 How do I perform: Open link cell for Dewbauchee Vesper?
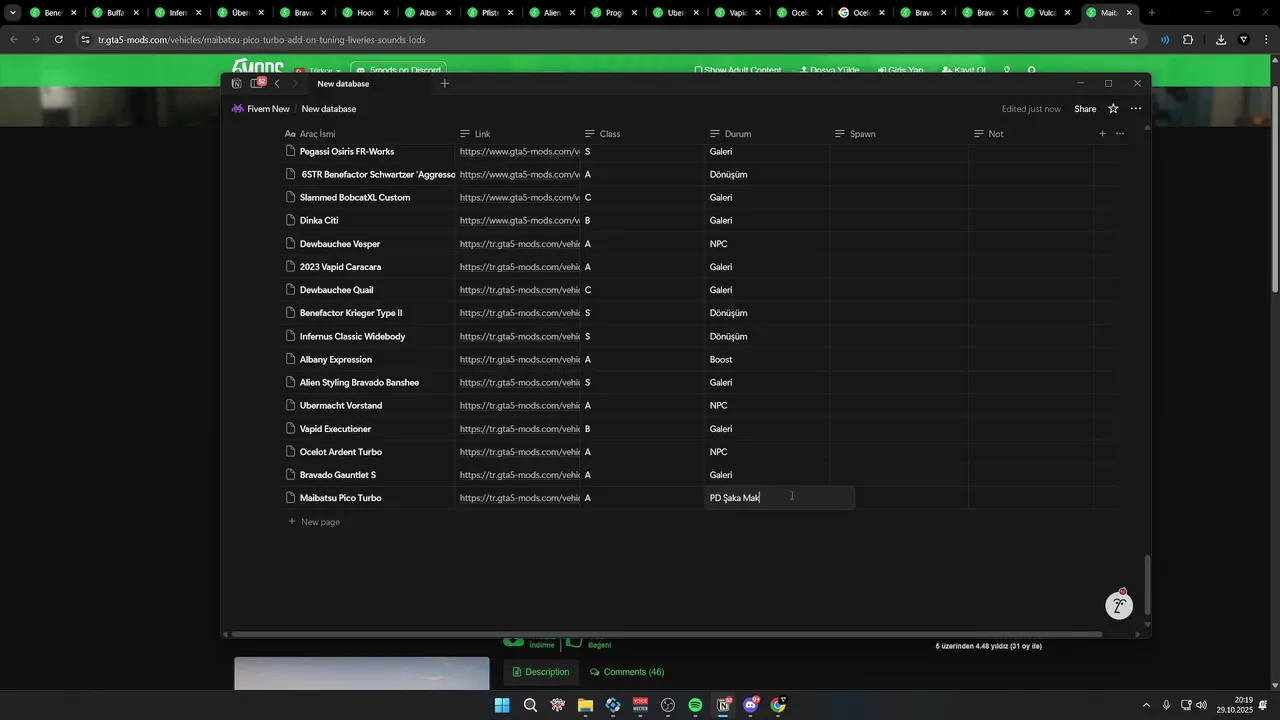coord(518,244)
